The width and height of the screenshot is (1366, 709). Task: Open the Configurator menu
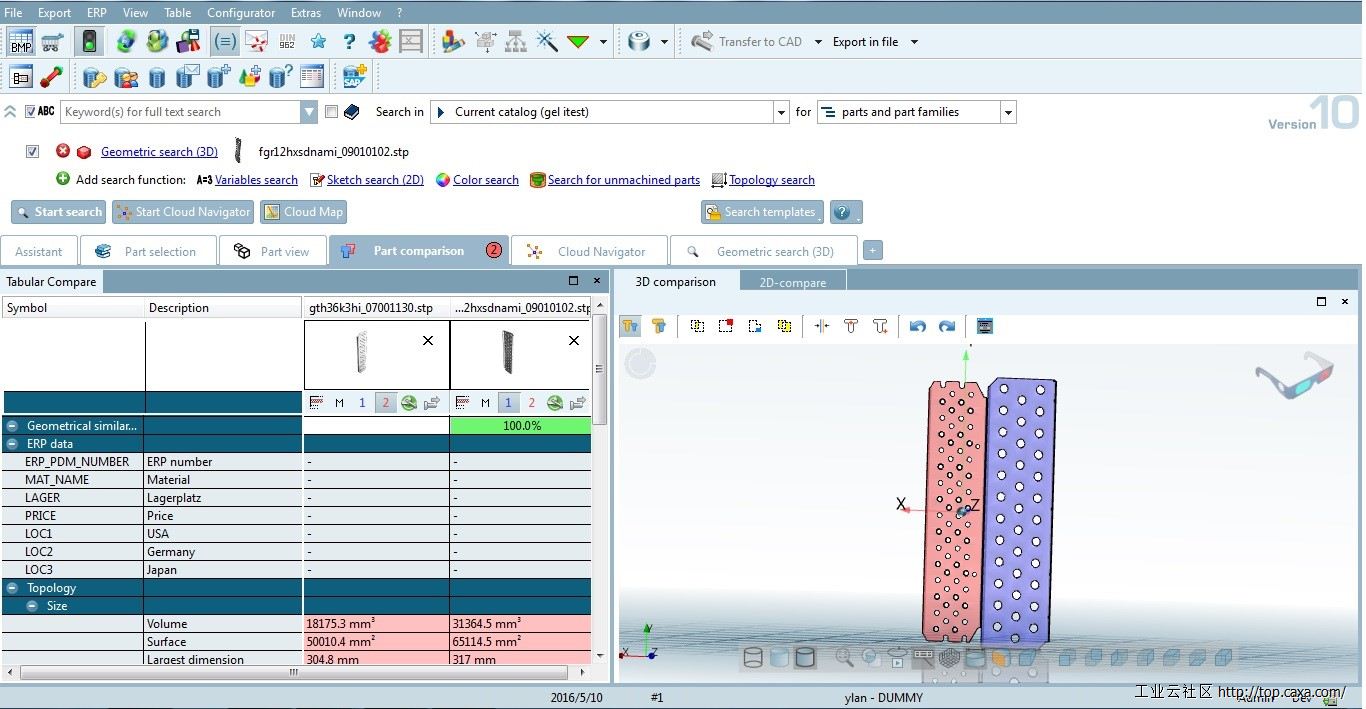pos(241,13)
